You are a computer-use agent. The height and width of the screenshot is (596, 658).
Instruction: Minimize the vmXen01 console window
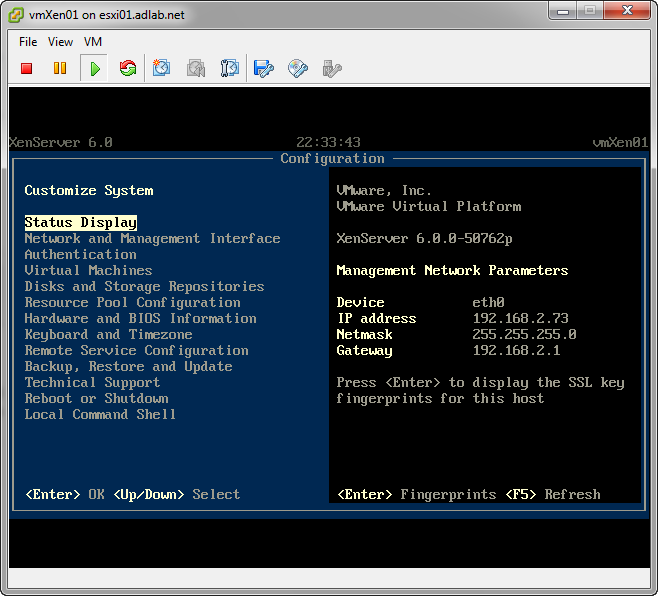click(563, 11)
